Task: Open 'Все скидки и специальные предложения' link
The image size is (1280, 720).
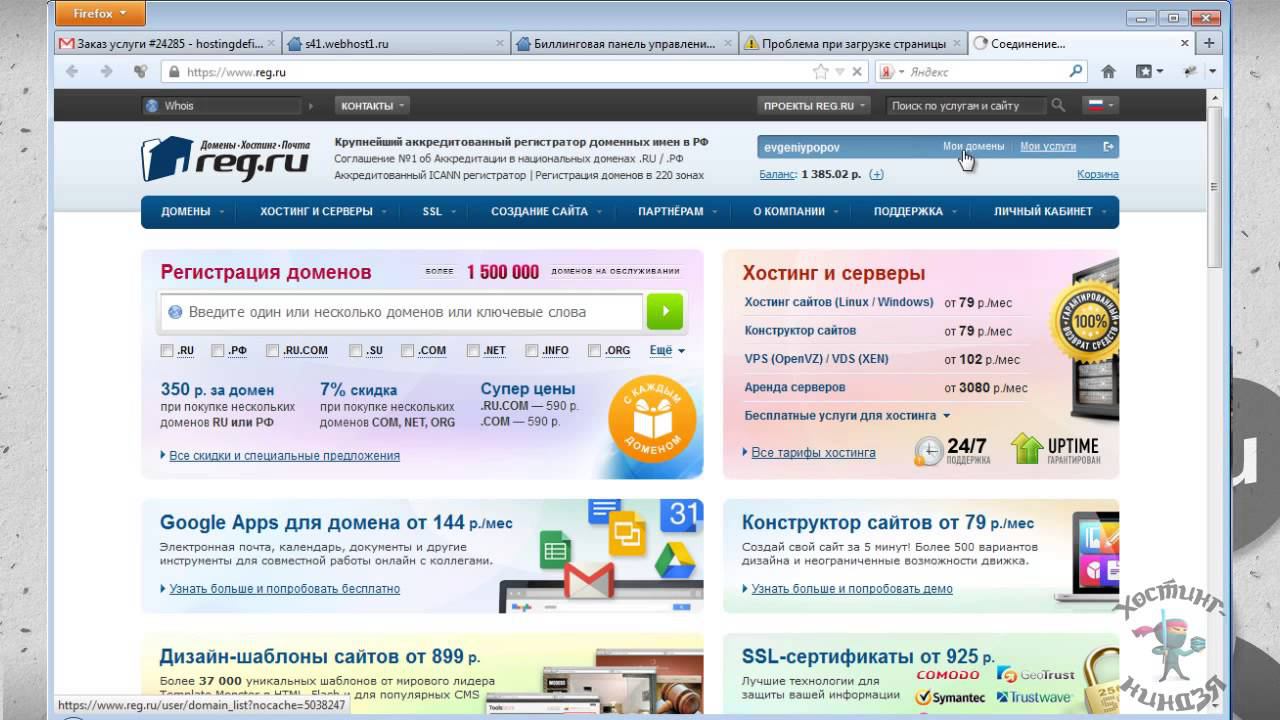Action: pyautogui.click(x=284, y=455)
